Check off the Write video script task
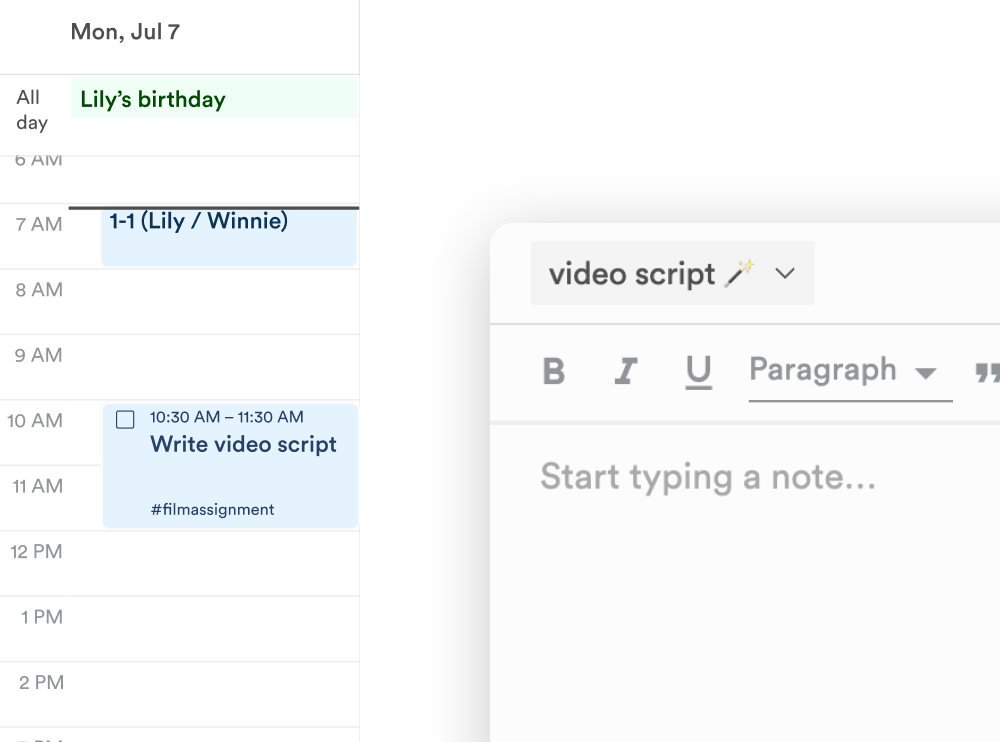This screenshot has width=1000, height=742. (x=125, y=419)
